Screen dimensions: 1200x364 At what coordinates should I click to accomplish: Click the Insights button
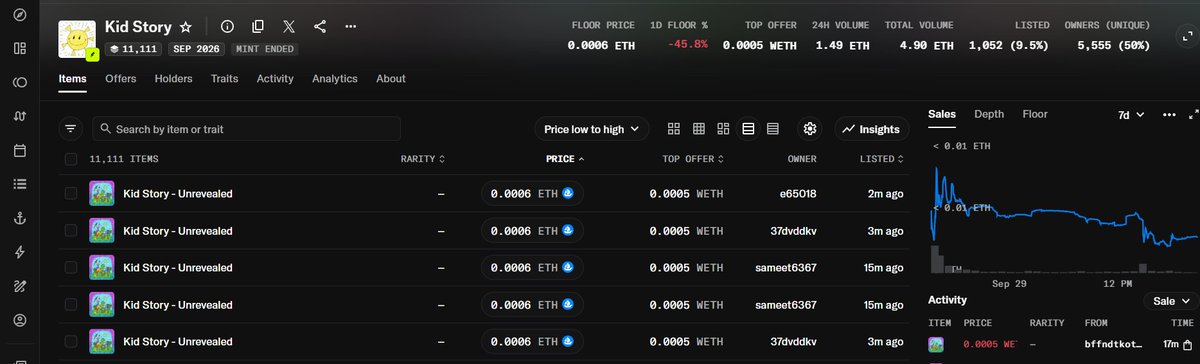coord(871,129)
